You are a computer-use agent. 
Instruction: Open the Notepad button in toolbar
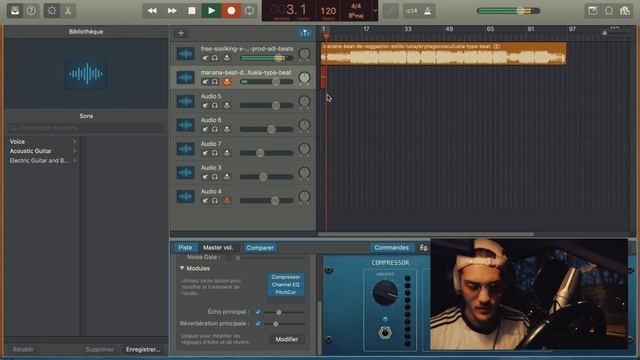[593, 11]
